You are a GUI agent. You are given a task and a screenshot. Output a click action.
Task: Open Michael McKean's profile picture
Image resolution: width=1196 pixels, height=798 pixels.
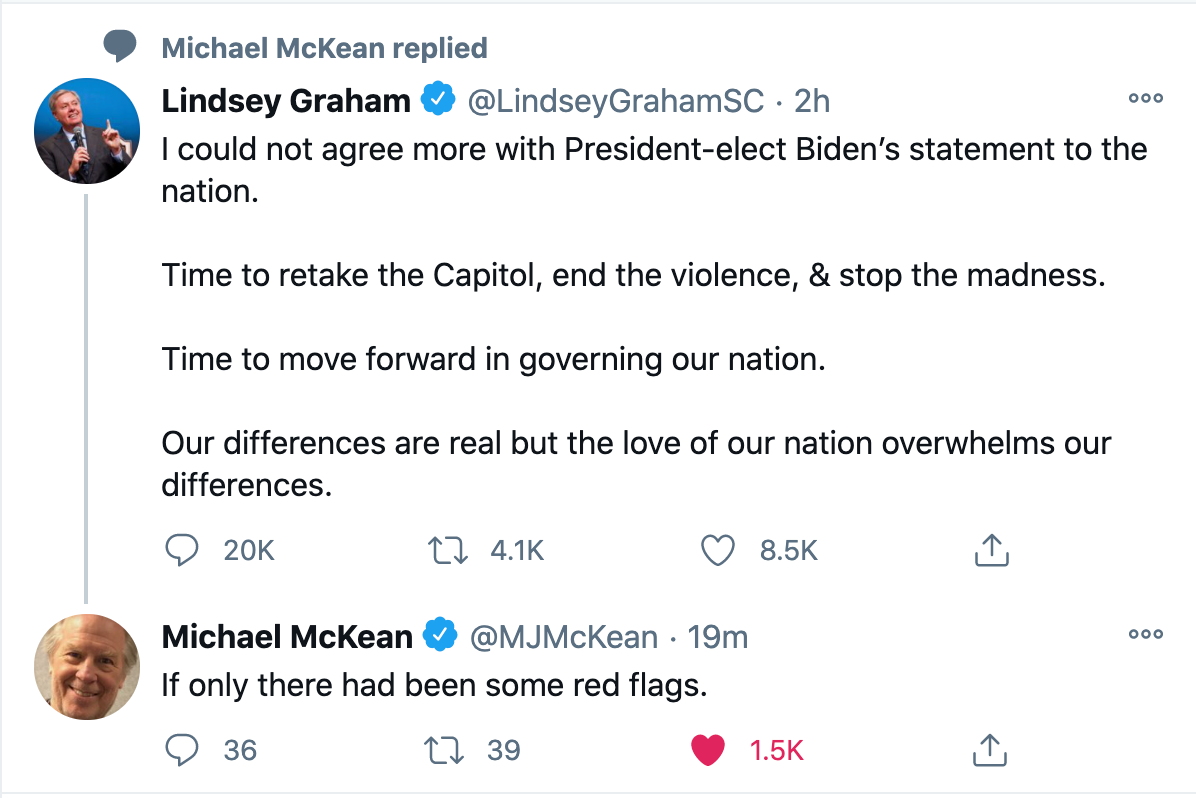tap(87, 667)
